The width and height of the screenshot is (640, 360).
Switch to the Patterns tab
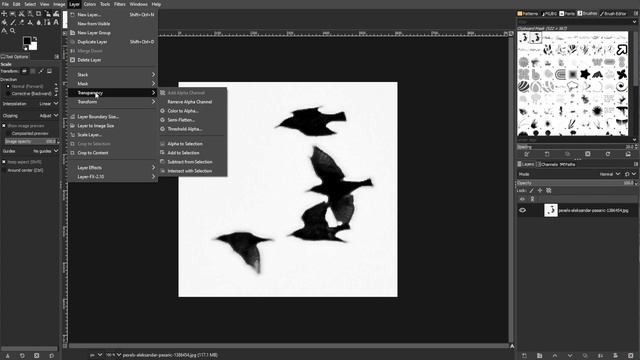click(527, 13)
